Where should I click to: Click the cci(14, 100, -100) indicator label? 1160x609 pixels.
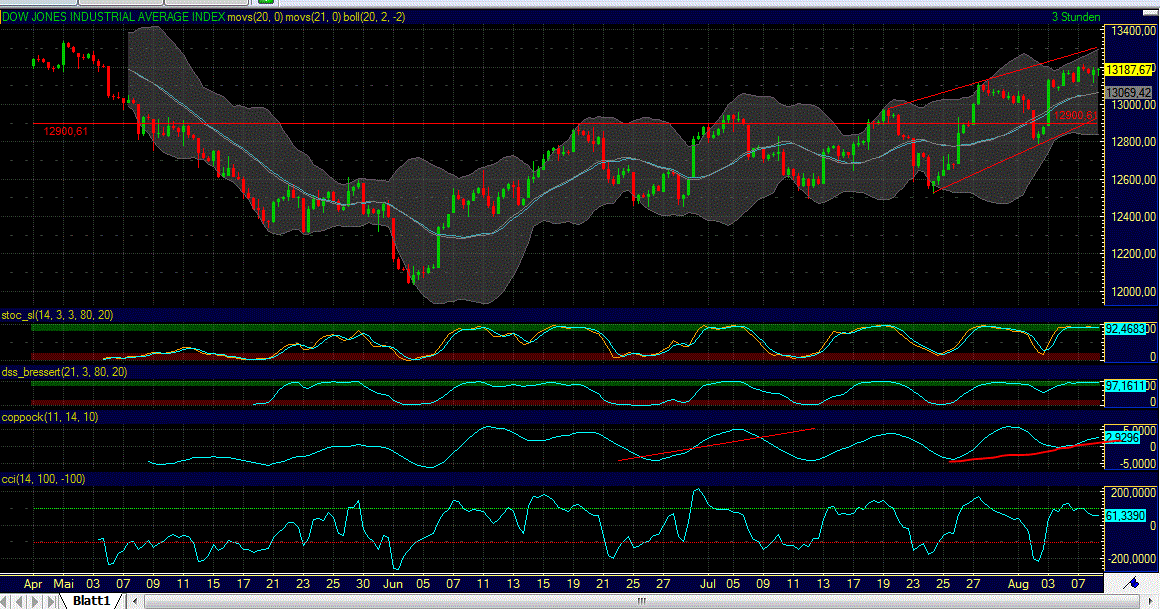pyautogui.click(x=43, y=480)
